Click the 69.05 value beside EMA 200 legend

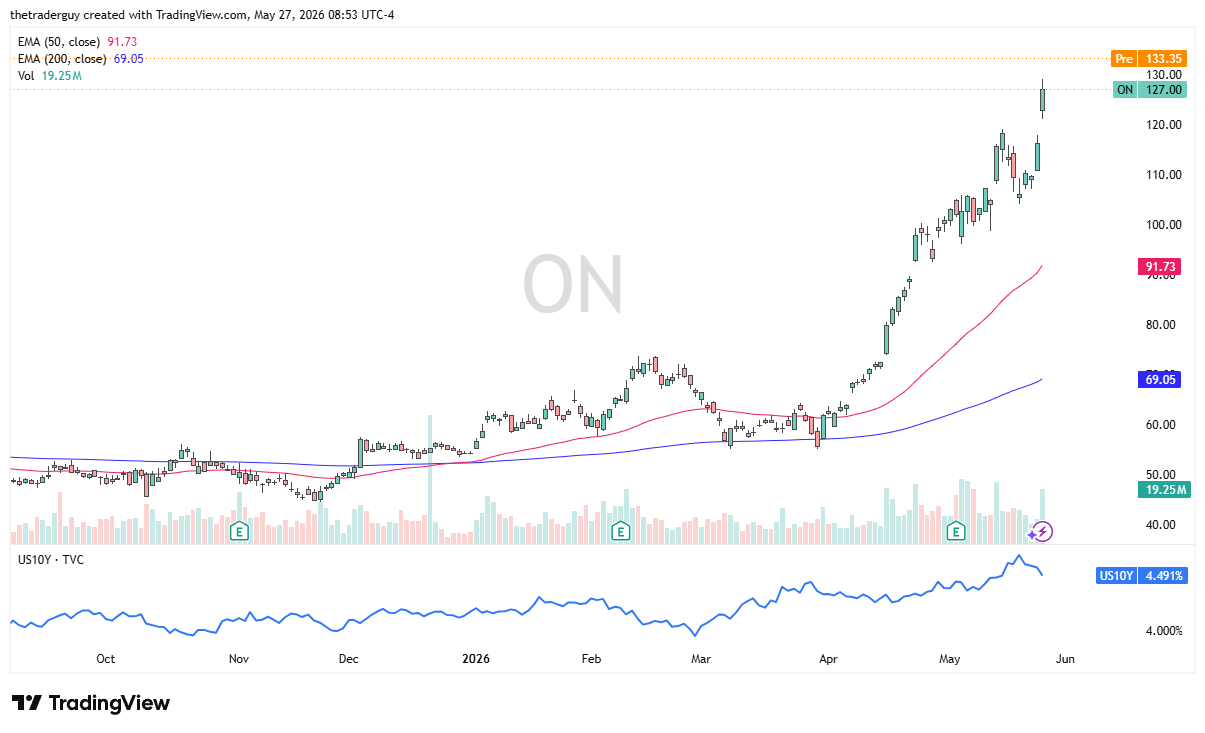[x=129, y=59]
